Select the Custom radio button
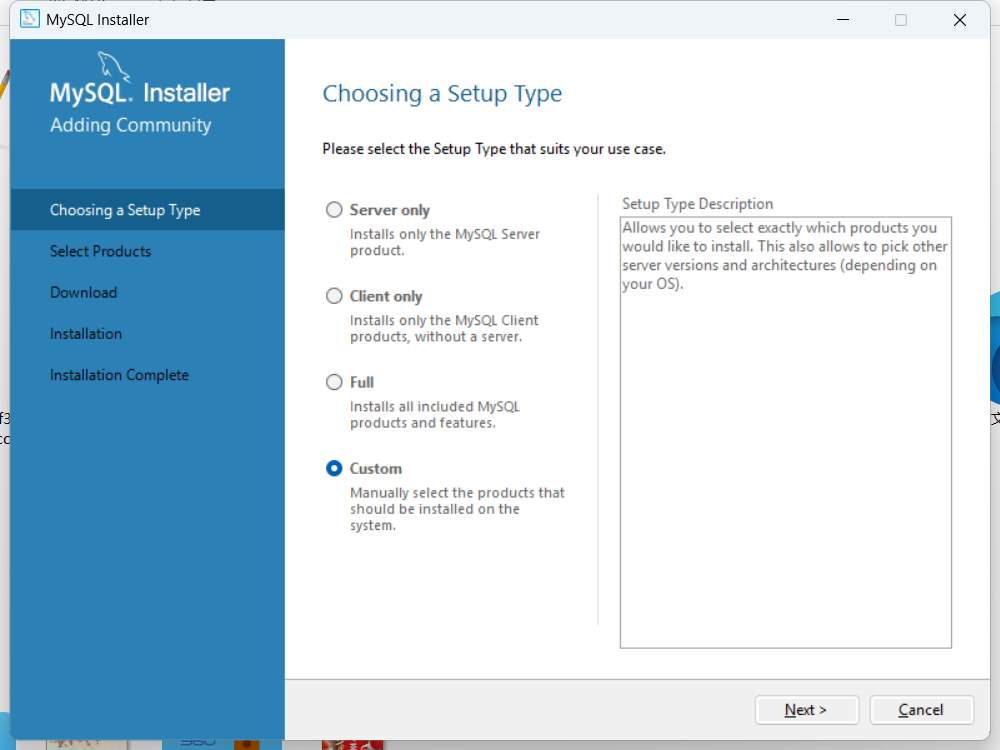Screen dimensions: 1000x750 (334, 468)
